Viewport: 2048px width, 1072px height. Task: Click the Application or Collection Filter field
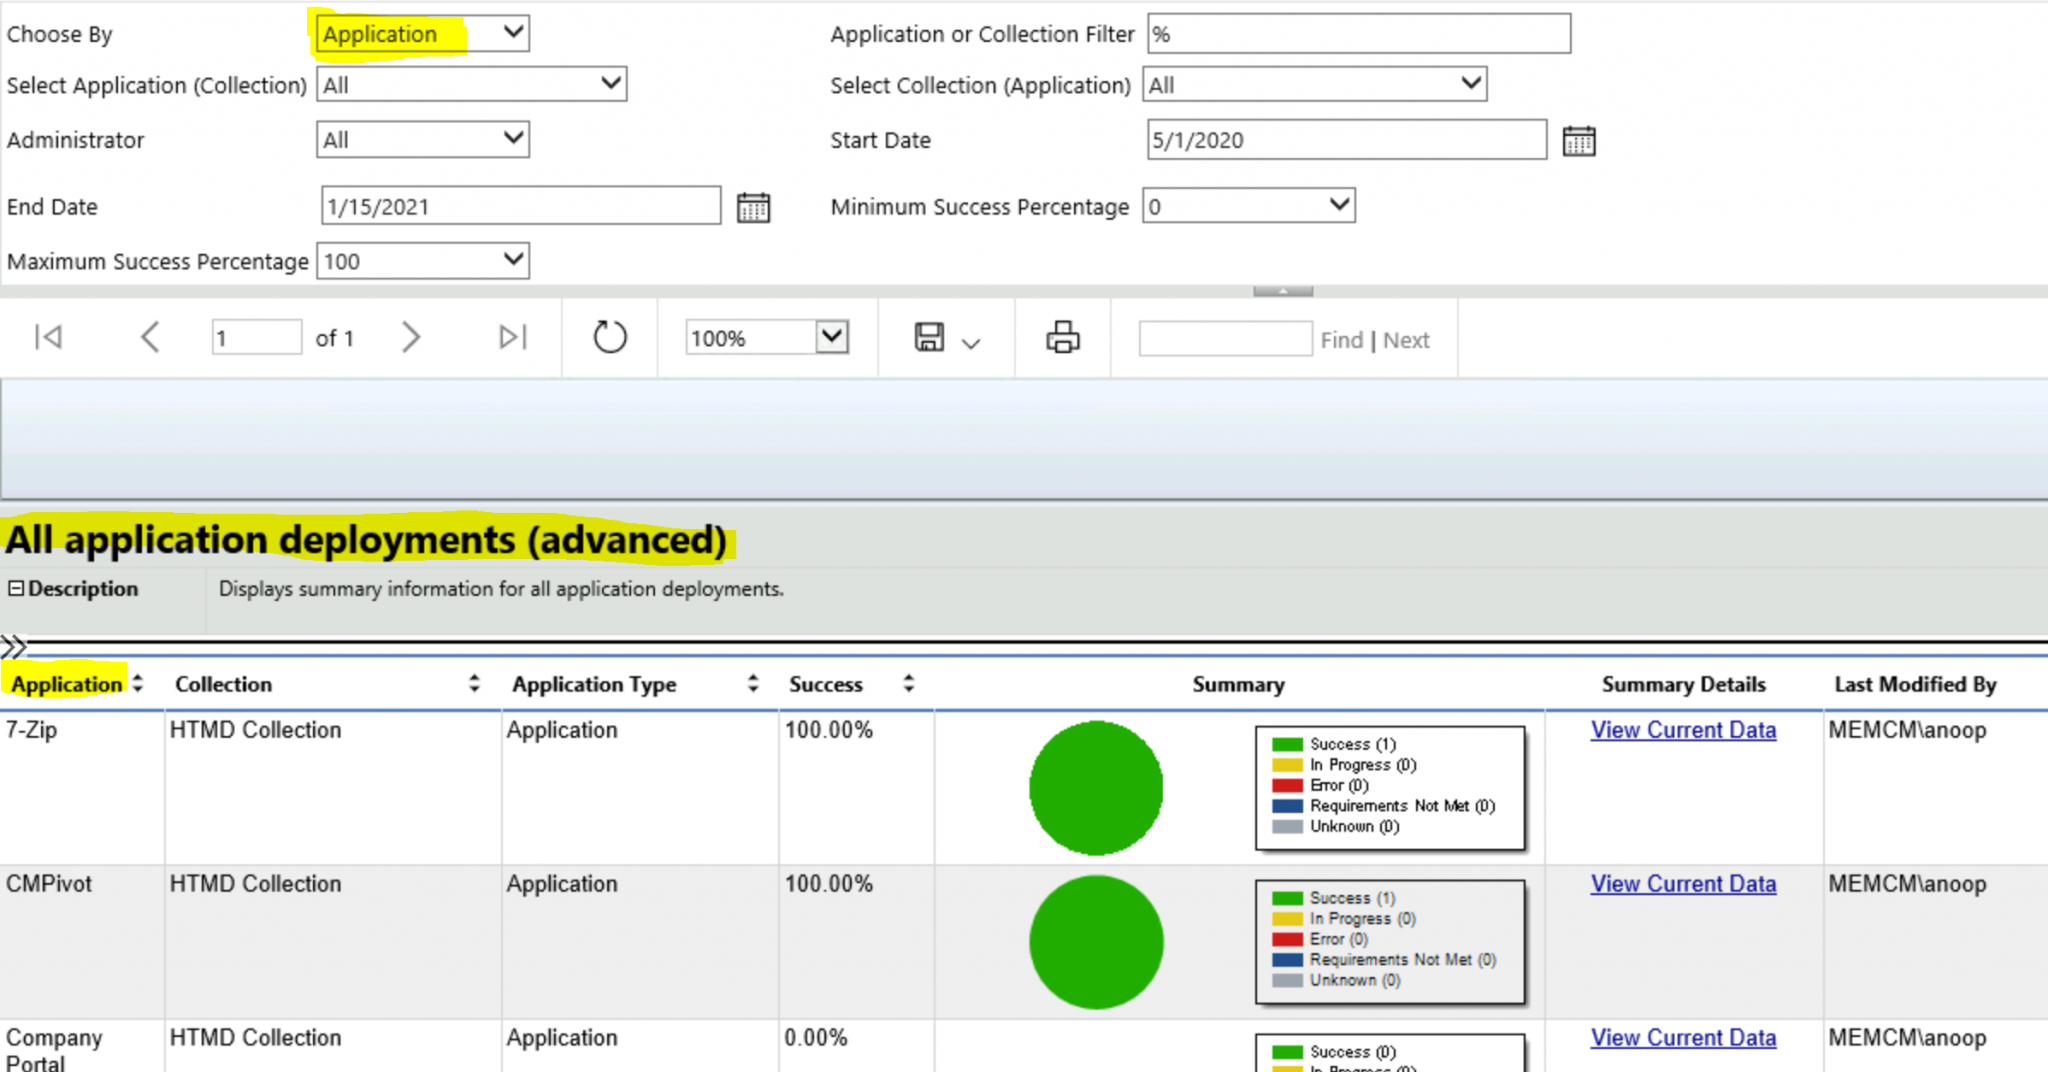1358,34
